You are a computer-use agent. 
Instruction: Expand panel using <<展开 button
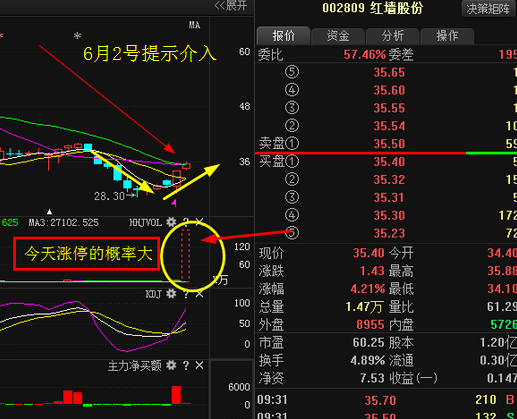pyautogui.click(x=231, y=6)
